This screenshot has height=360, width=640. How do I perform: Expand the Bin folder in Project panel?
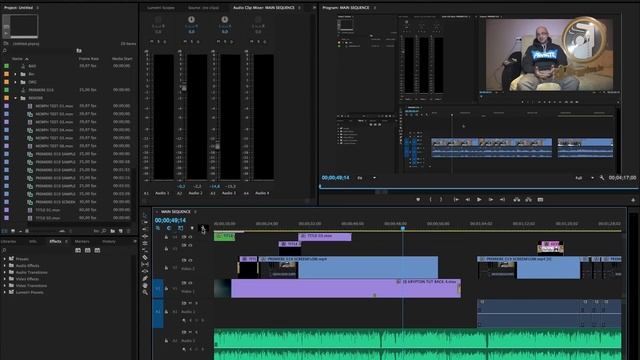coord(16,74)
